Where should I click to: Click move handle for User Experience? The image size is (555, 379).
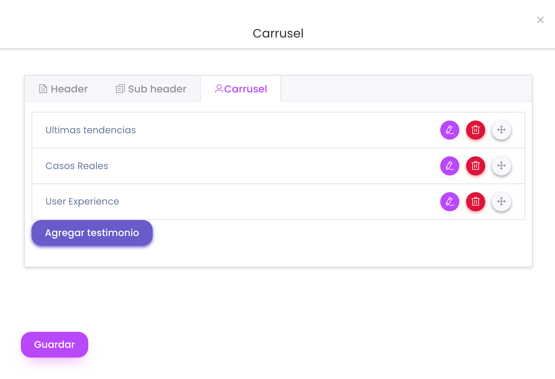[501, 202]
